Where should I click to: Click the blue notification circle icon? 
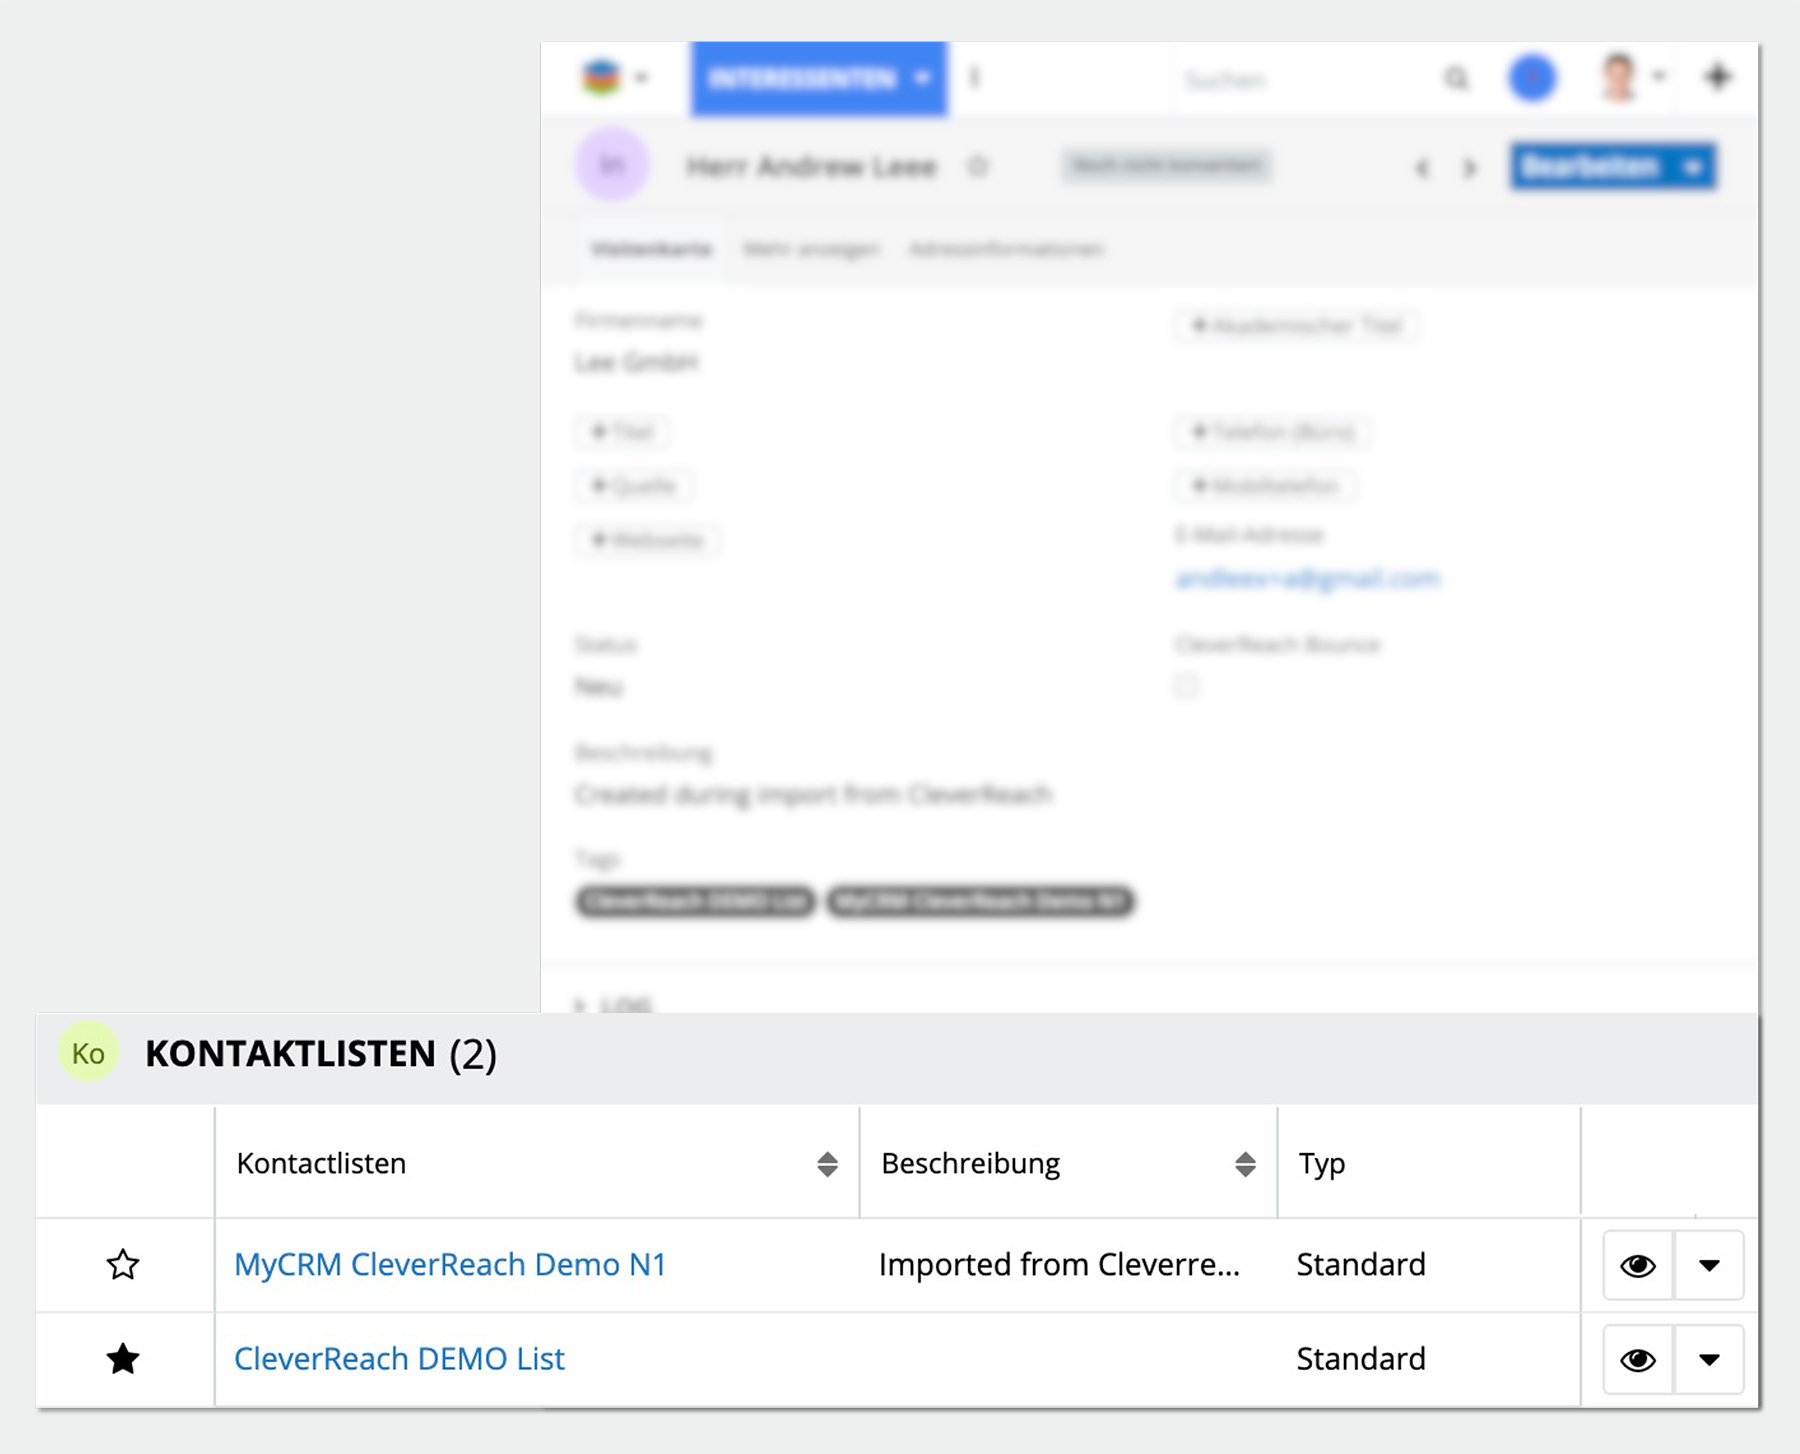[1532, 78]
